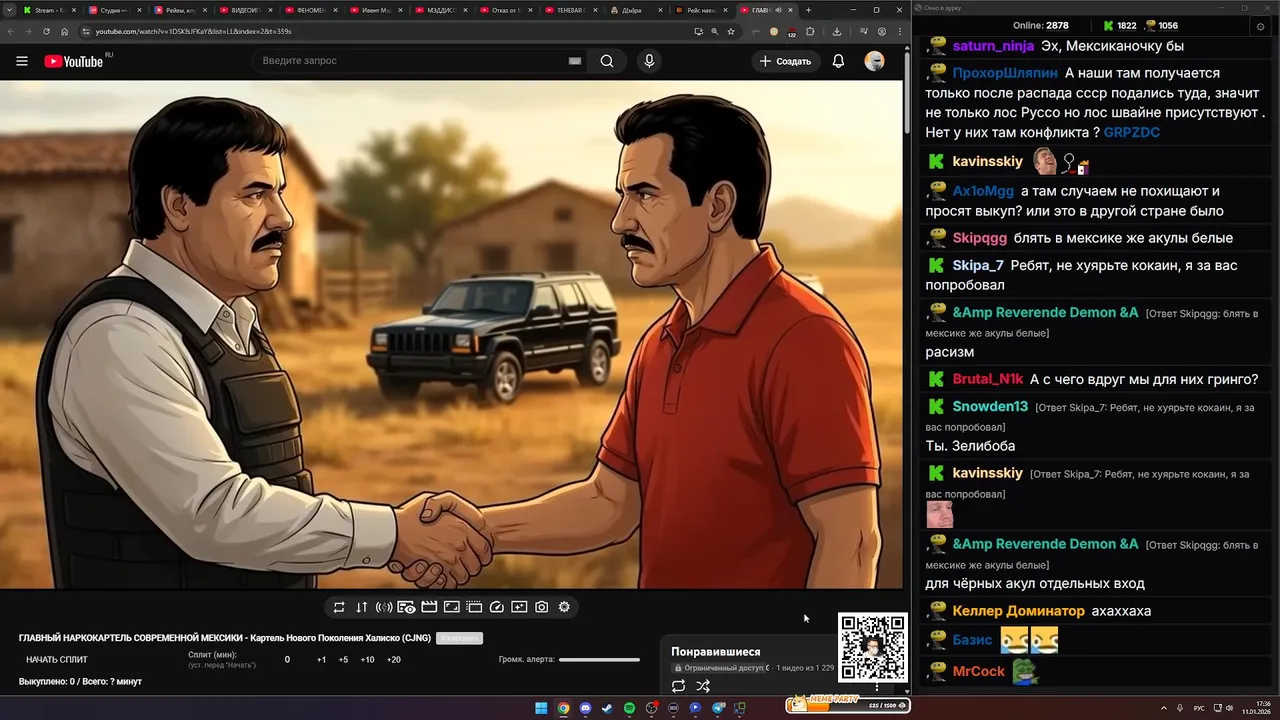Click the QR code image
Screen dimensions: 1280x720
872,647
